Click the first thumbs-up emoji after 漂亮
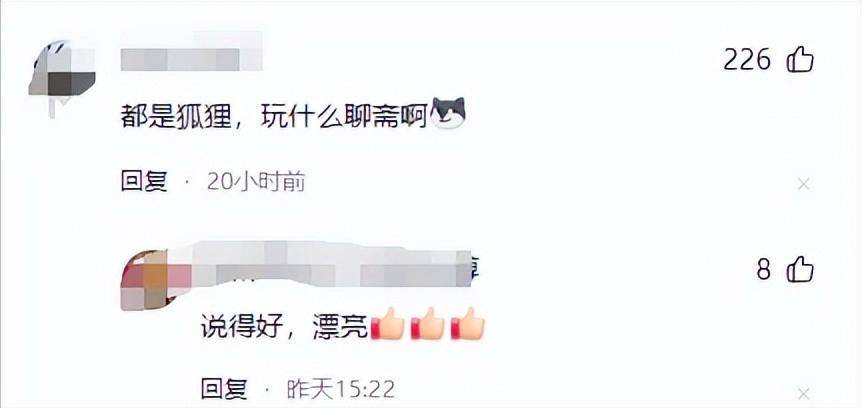The height and width of the screenshot is (408, 862). pyautogui.click(x=388, y=324)
